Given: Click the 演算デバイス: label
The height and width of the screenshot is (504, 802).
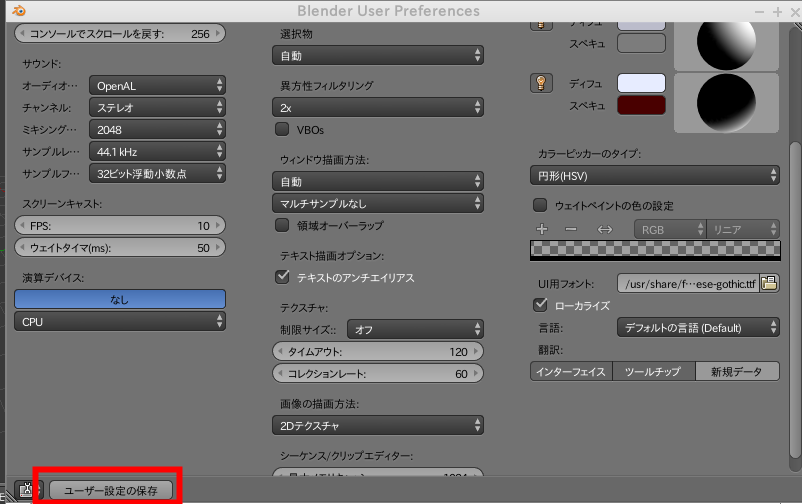Looking at the screenshot, I should coord(53,277).
